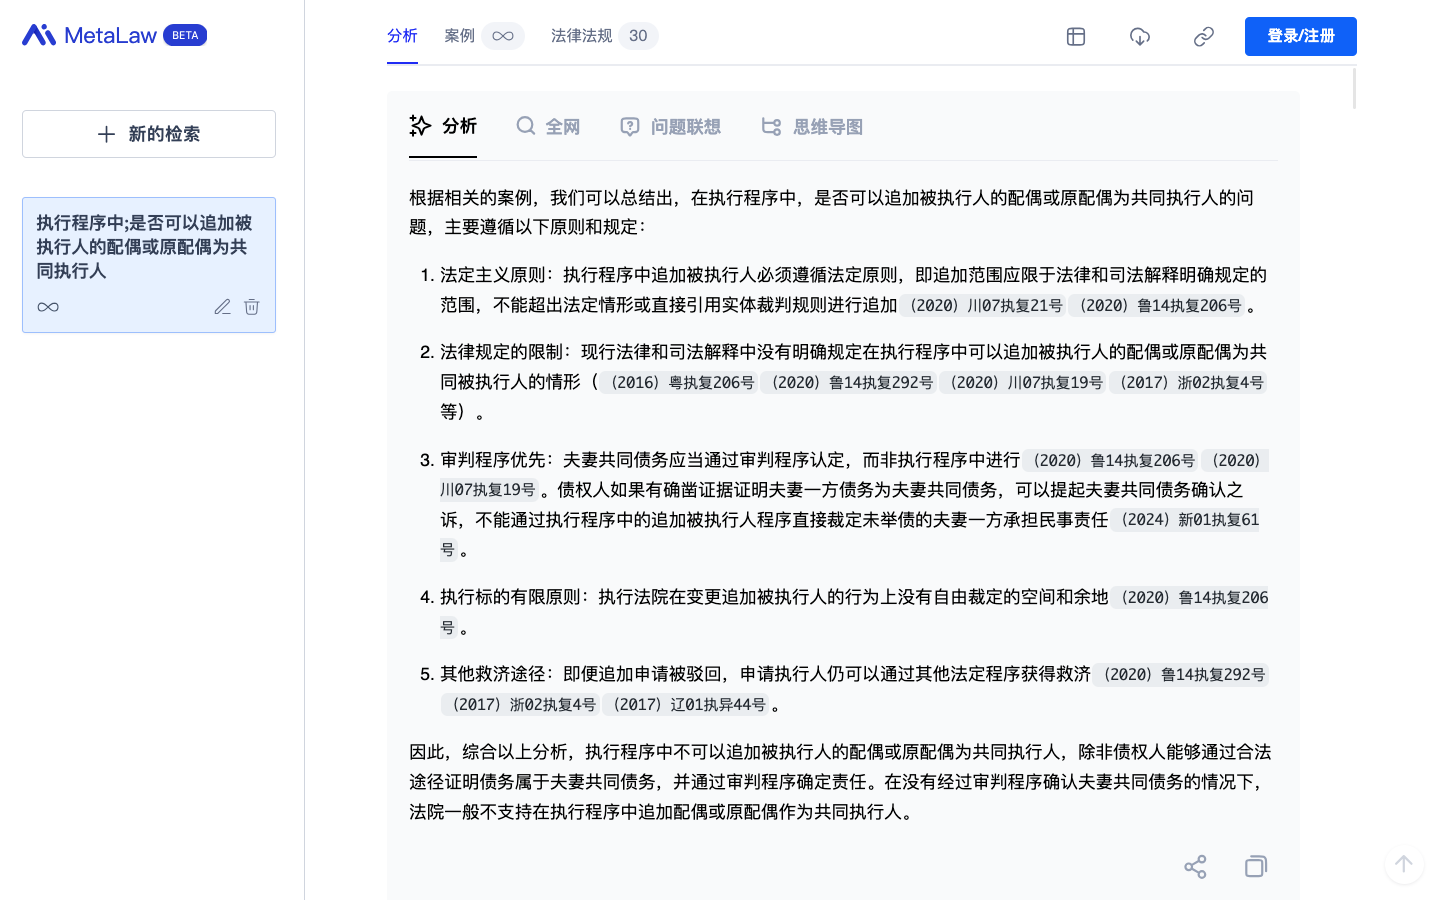This screenshot has width=1440, height=900.
Task: Copy the analysis text with copy icon
Action: [1256, 866]
